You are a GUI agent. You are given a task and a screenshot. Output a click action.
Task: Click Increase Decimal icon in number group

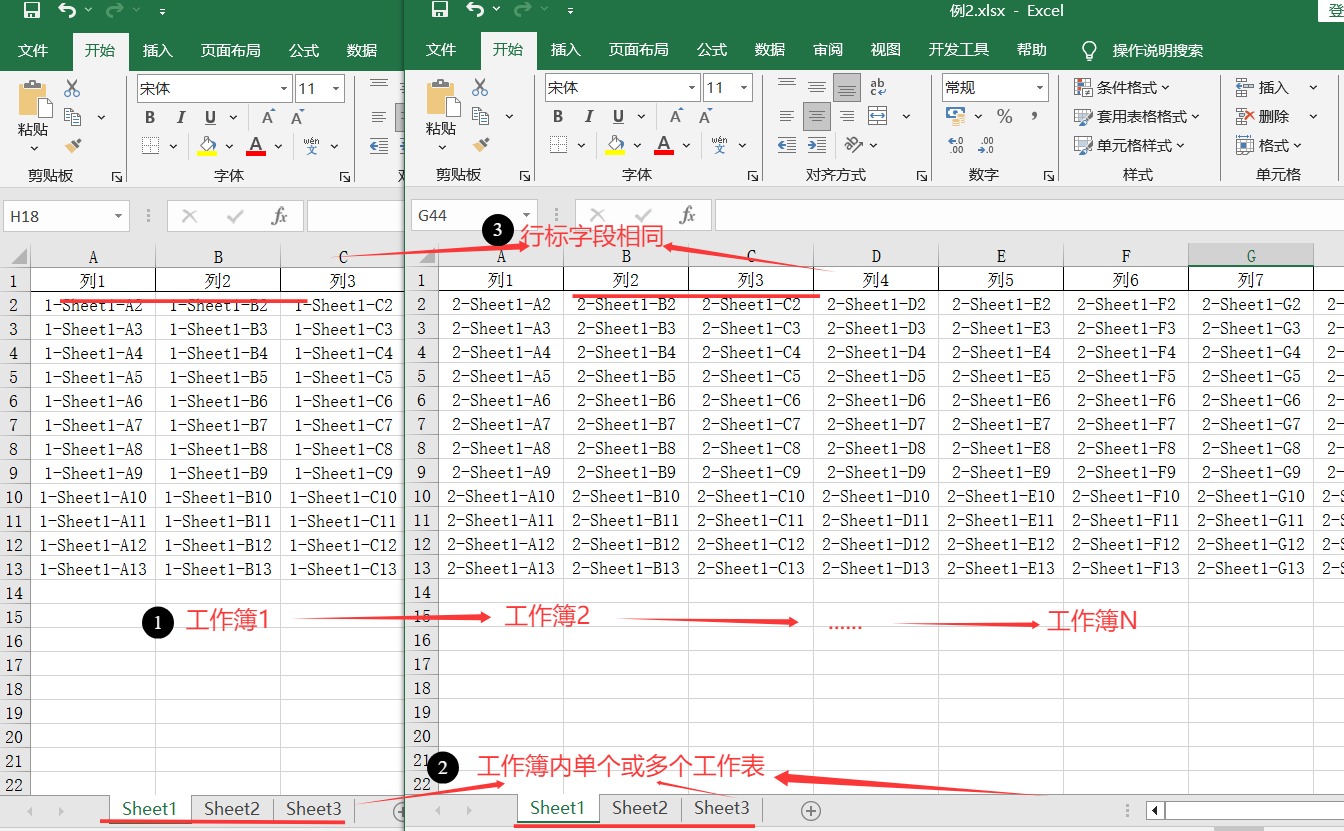(x=955, y=146)
